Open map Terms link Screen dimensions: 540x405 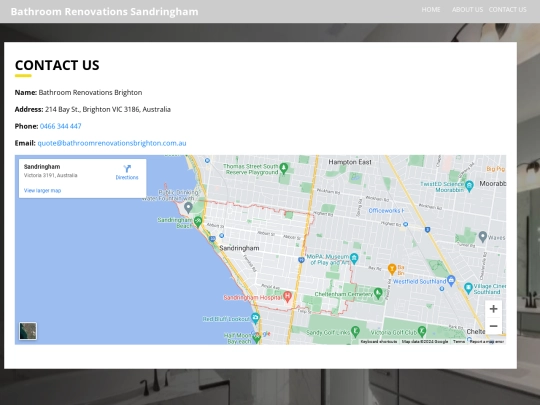click(x=459, y=342)
